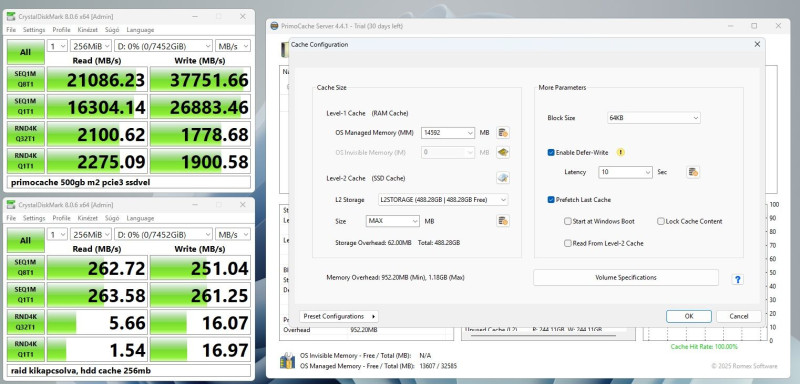800x384 pixels.
Task: Click calculator icon beside L2 Size field
Action: click(x=503, y=221)
